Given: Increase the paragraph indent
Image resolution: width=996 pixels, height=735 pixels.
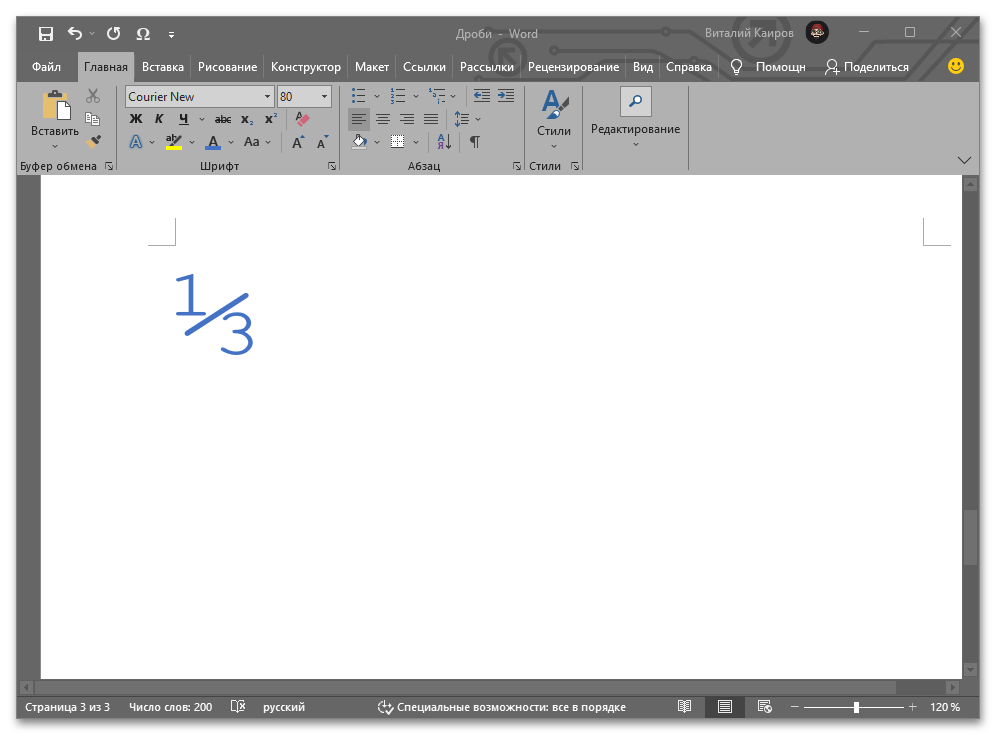Looking at the screenshot, I should [x=506, y=96].
